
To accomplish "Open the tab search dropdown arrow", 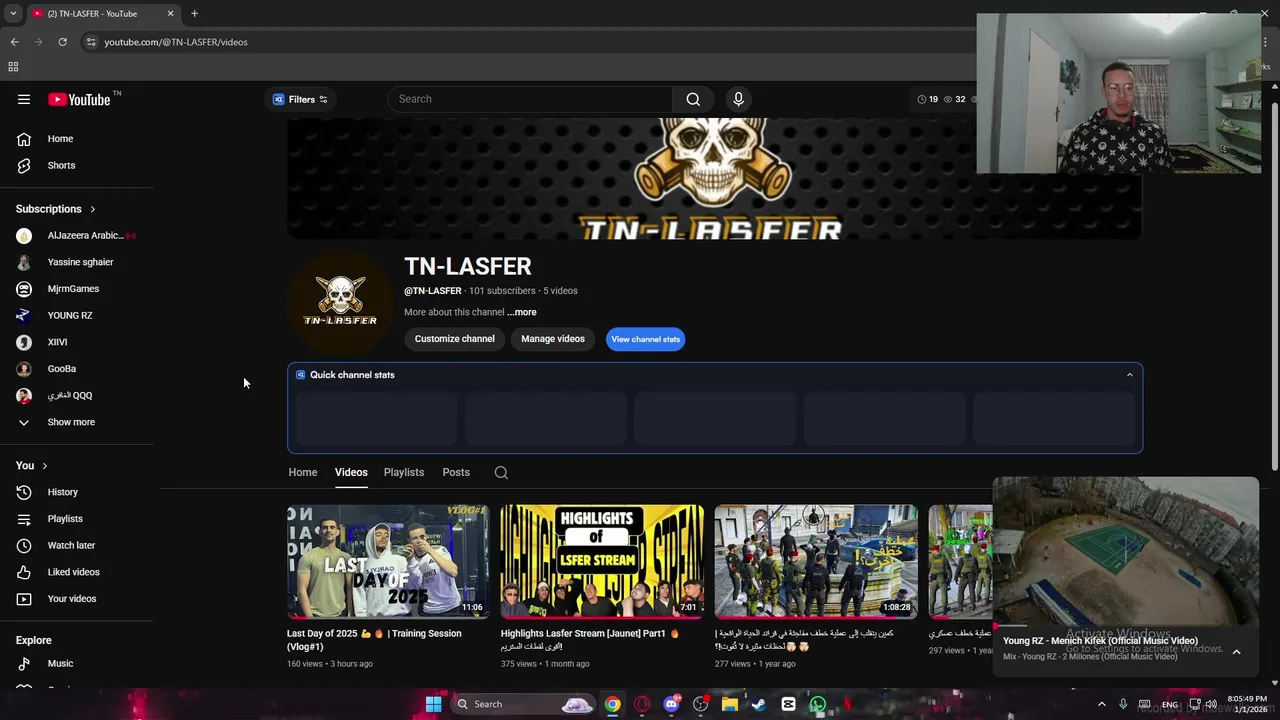I will click(13, 13).
